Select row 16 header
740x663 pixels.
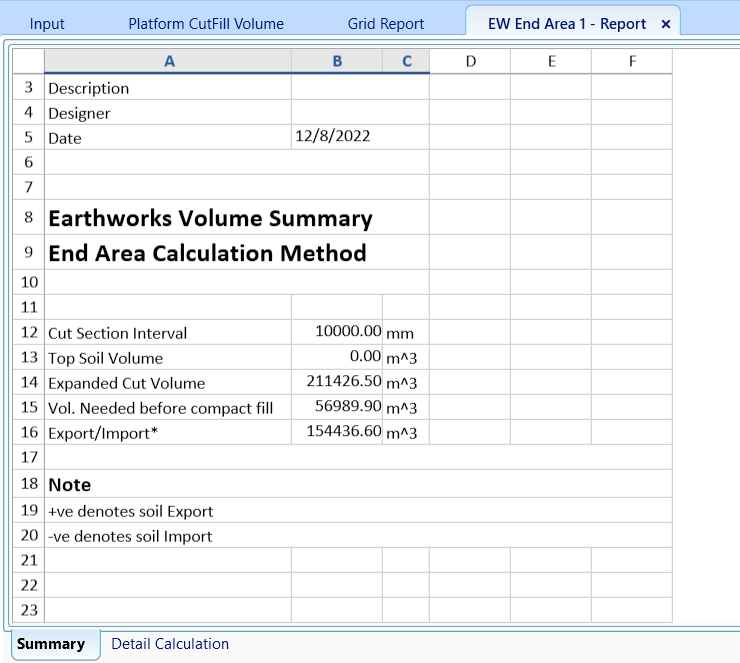29,432
